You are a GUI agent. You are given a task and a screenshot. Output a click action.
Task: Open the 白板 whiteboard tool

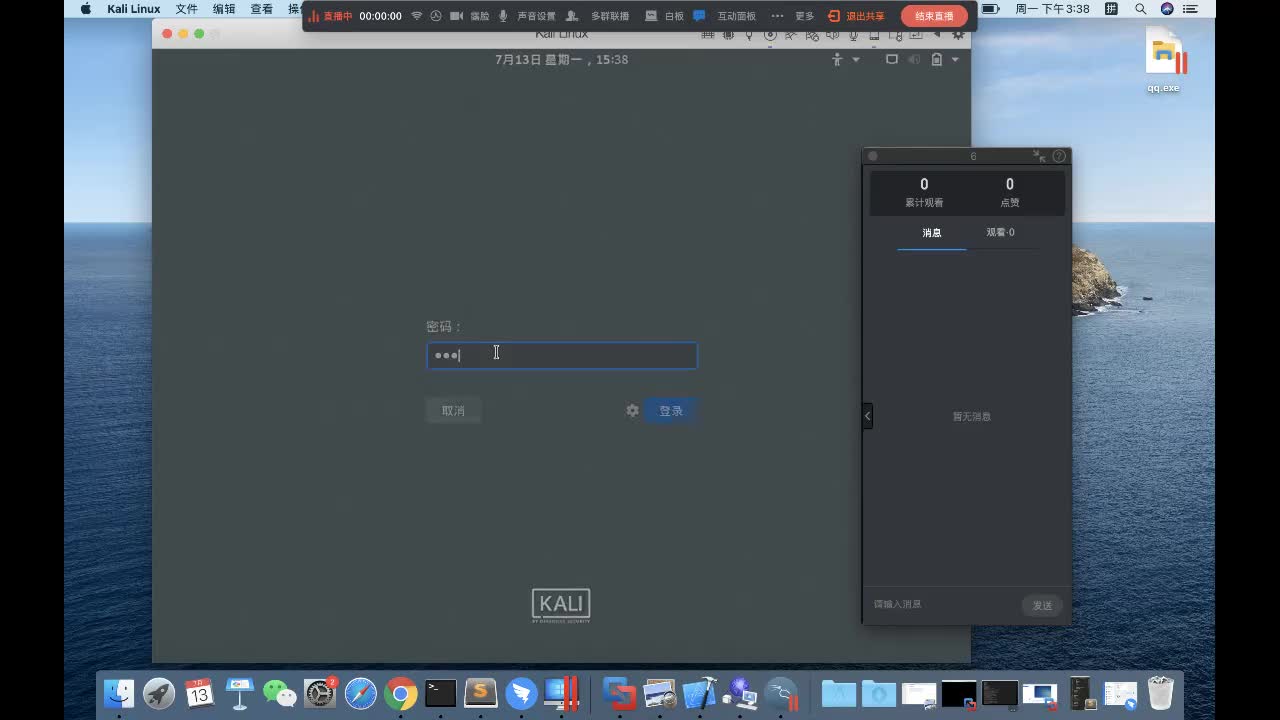coord(665,16)
